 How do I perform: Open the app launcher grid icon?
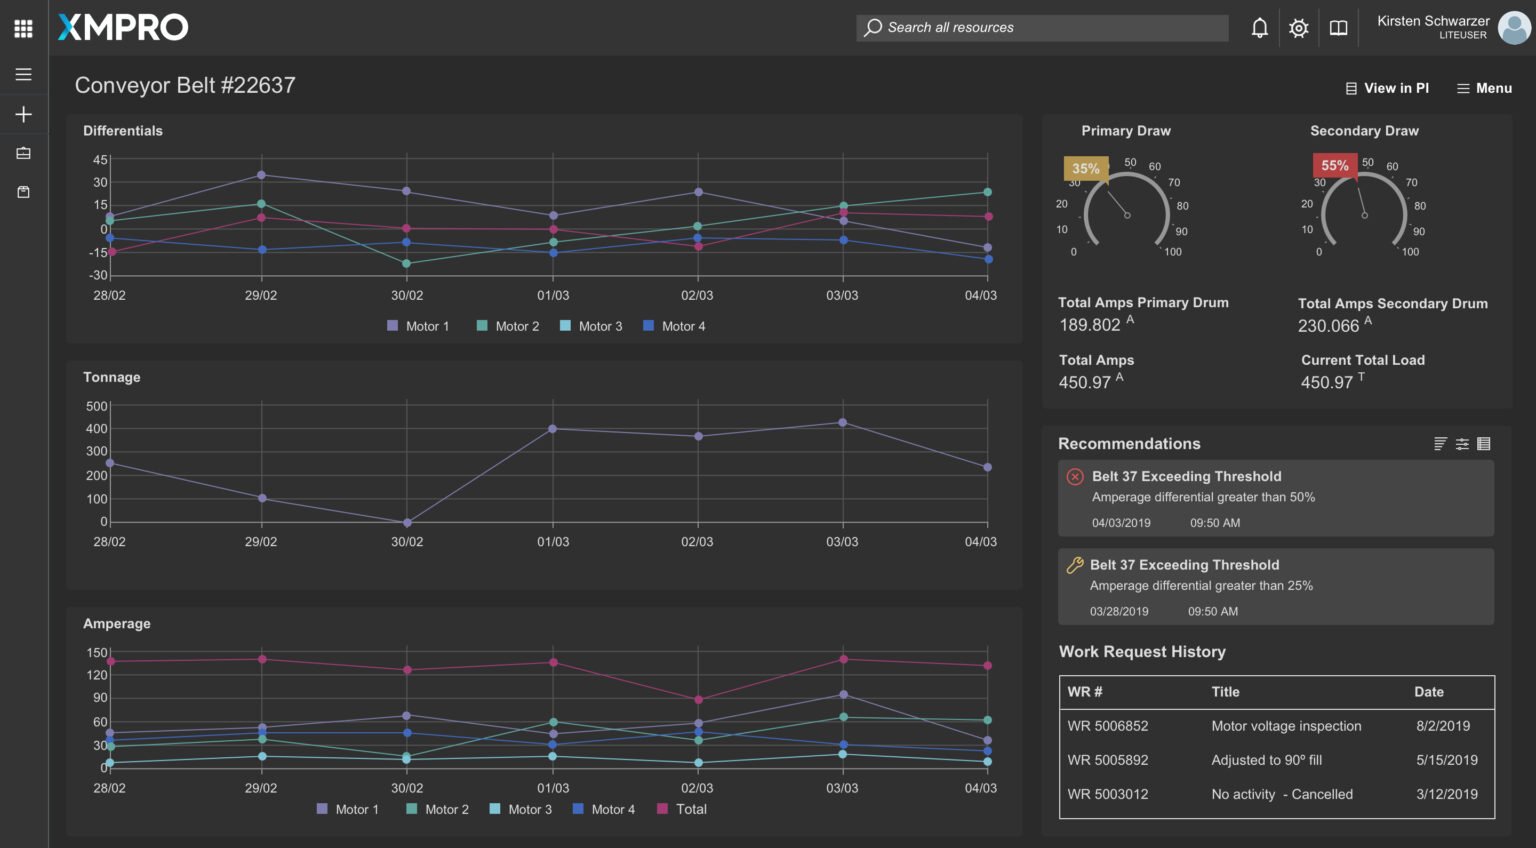tap(23, 28)
